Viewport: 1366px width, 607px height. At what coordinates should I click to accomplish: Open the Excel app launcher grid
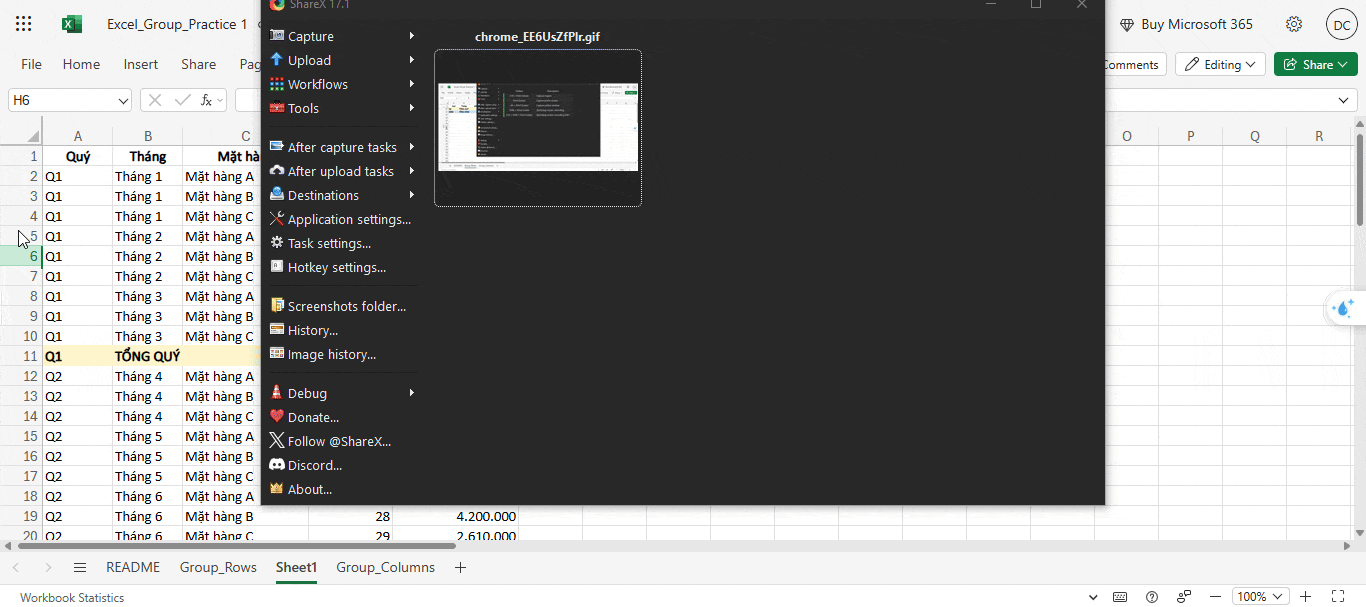[x=24, y=24]
